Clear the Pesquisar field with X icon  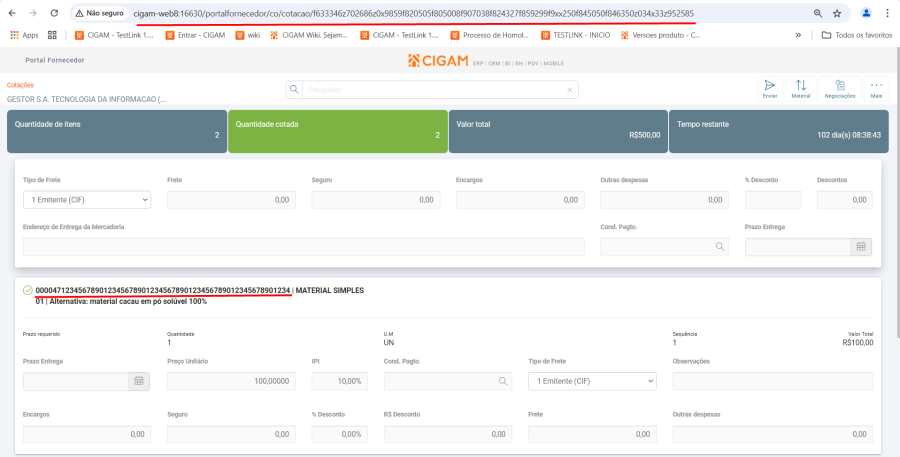tap(570, 90)
